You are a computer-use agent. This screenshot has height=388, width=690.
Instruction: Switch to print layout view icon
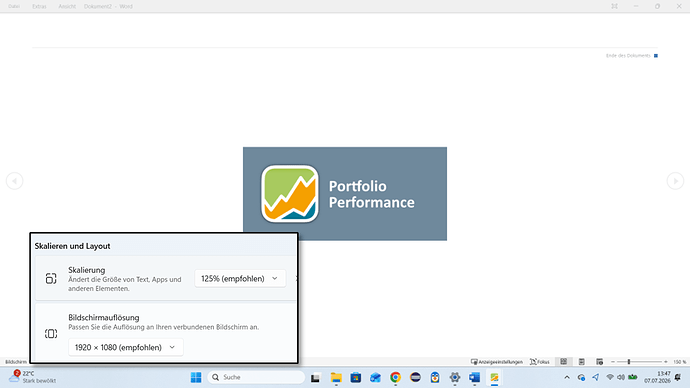582,362
